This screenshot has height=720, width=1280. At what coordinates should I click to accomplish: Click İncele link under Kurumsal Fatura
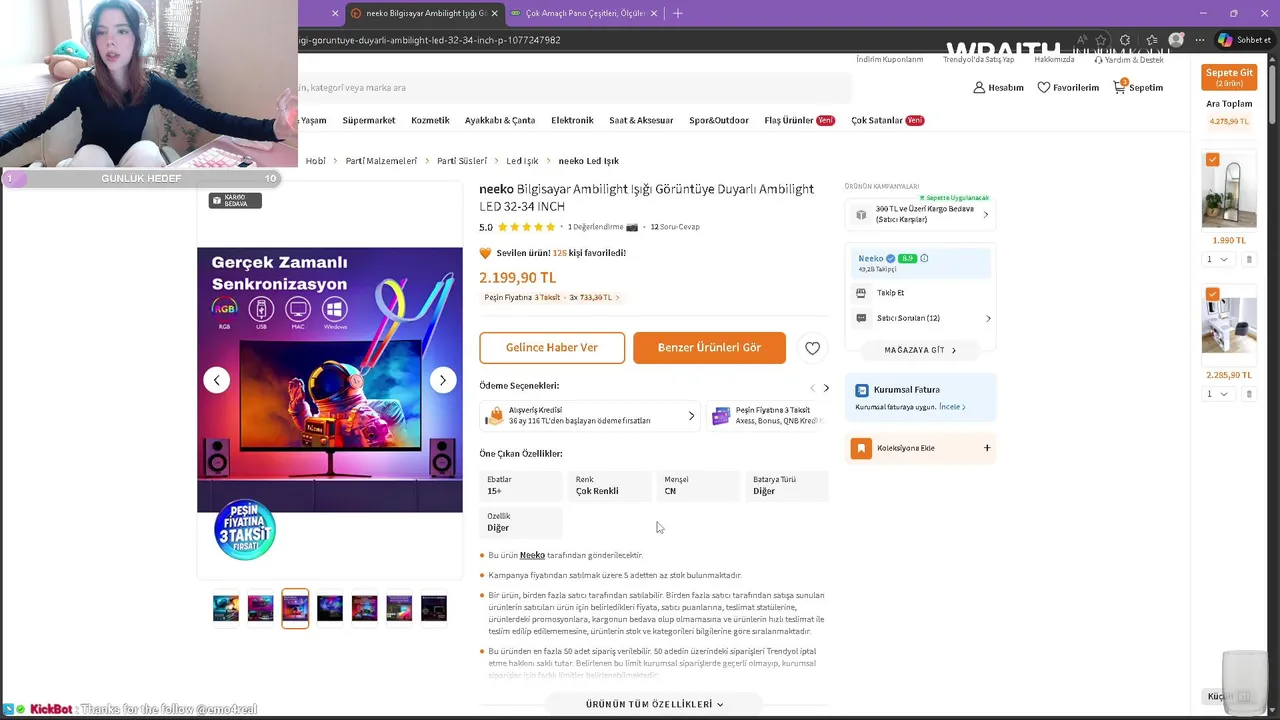point(951,407)
